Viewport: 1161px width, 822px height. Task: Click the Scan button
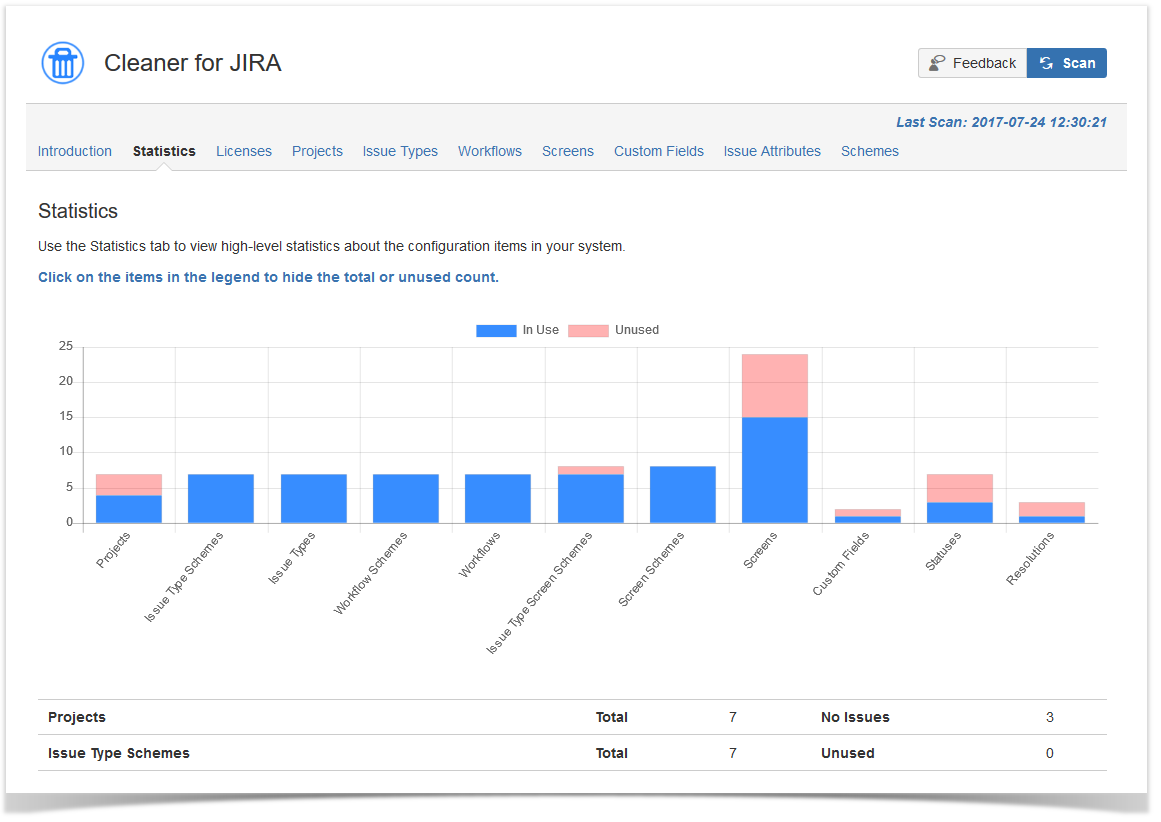1067,63
